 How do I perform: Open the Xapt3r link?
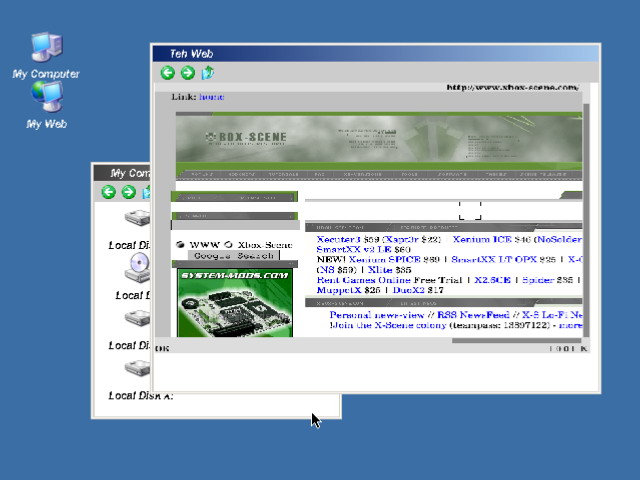pyautogui.click(x=402, y=239)
